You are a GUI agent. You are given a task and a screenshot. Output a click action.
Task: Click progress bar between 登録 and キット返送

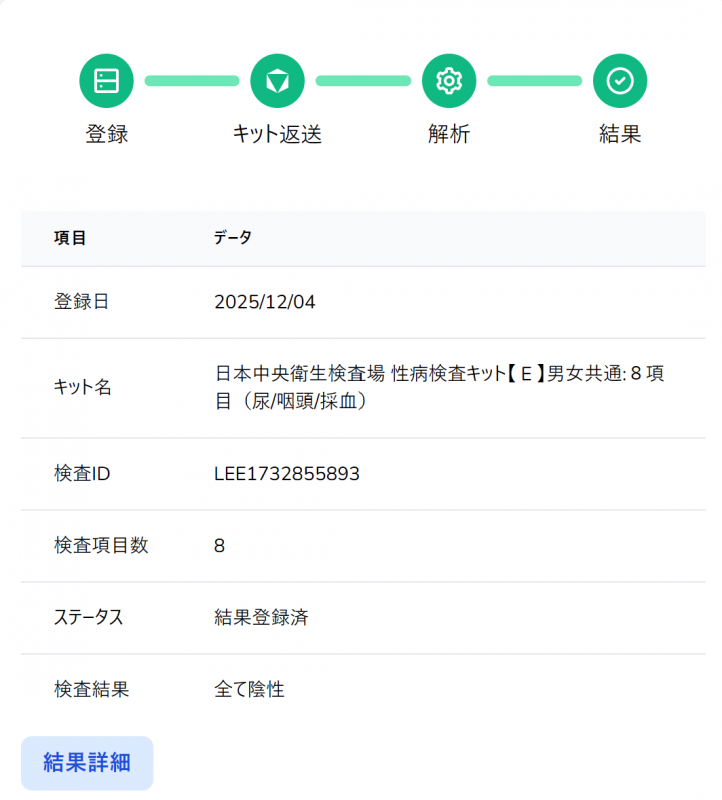(x=192, y=81)
